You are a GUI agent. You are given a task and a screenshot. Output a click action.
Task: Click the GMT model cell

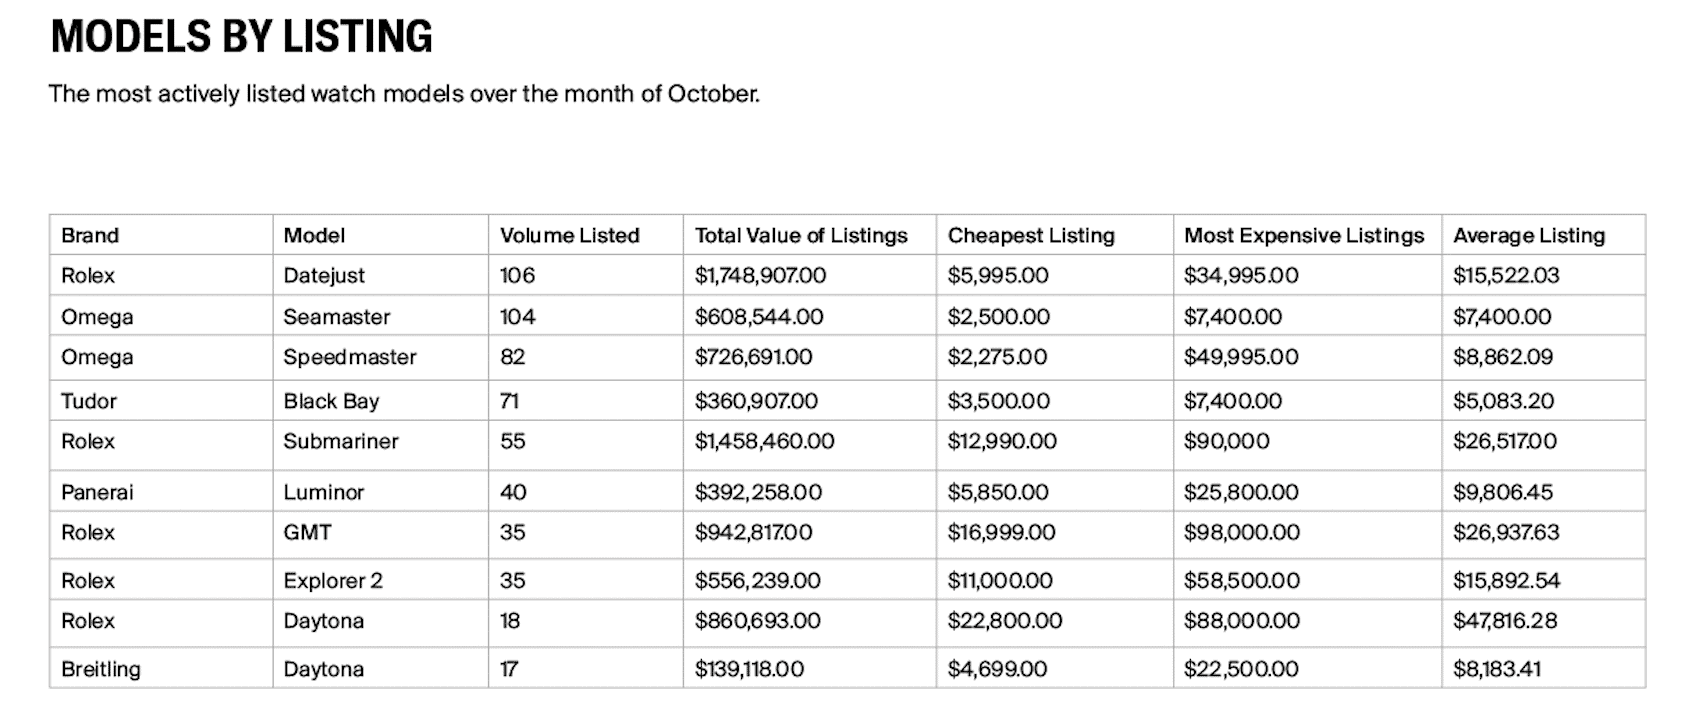click(x=307, y=532)
